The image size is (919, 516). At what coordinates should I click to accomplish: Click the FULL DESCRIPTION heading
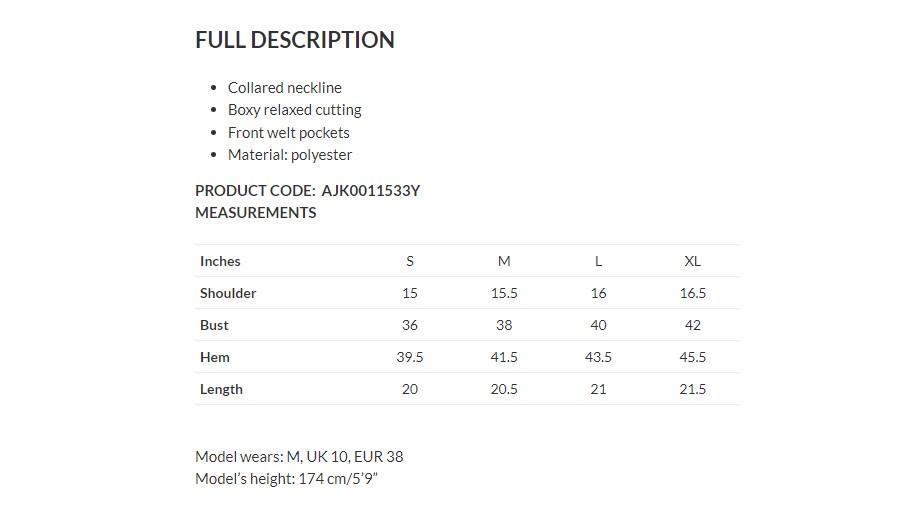(x=294, y=40)
